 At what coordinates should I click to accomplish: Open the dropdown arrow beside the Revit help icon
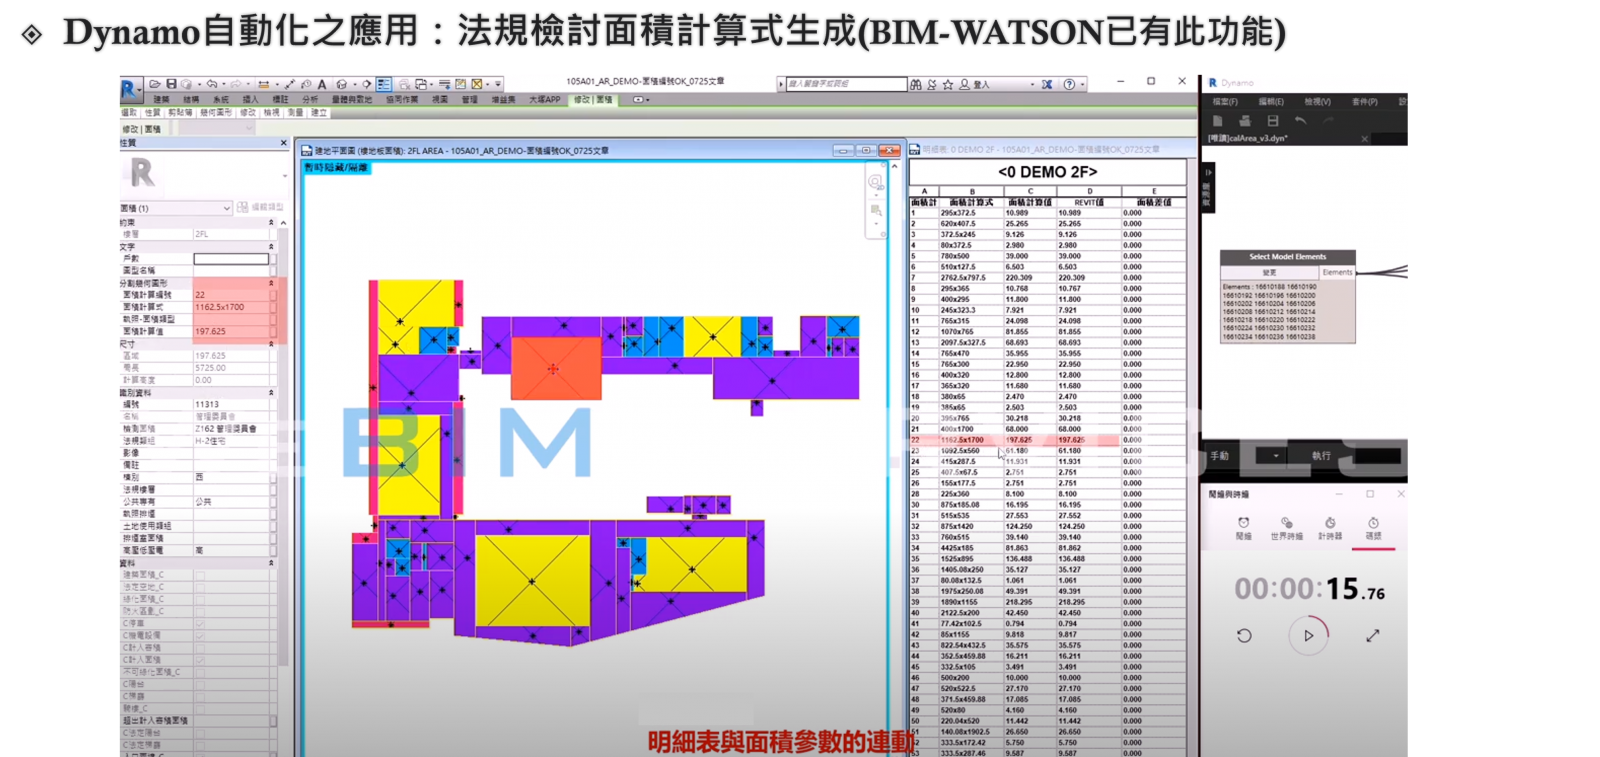click(1082, 85)
